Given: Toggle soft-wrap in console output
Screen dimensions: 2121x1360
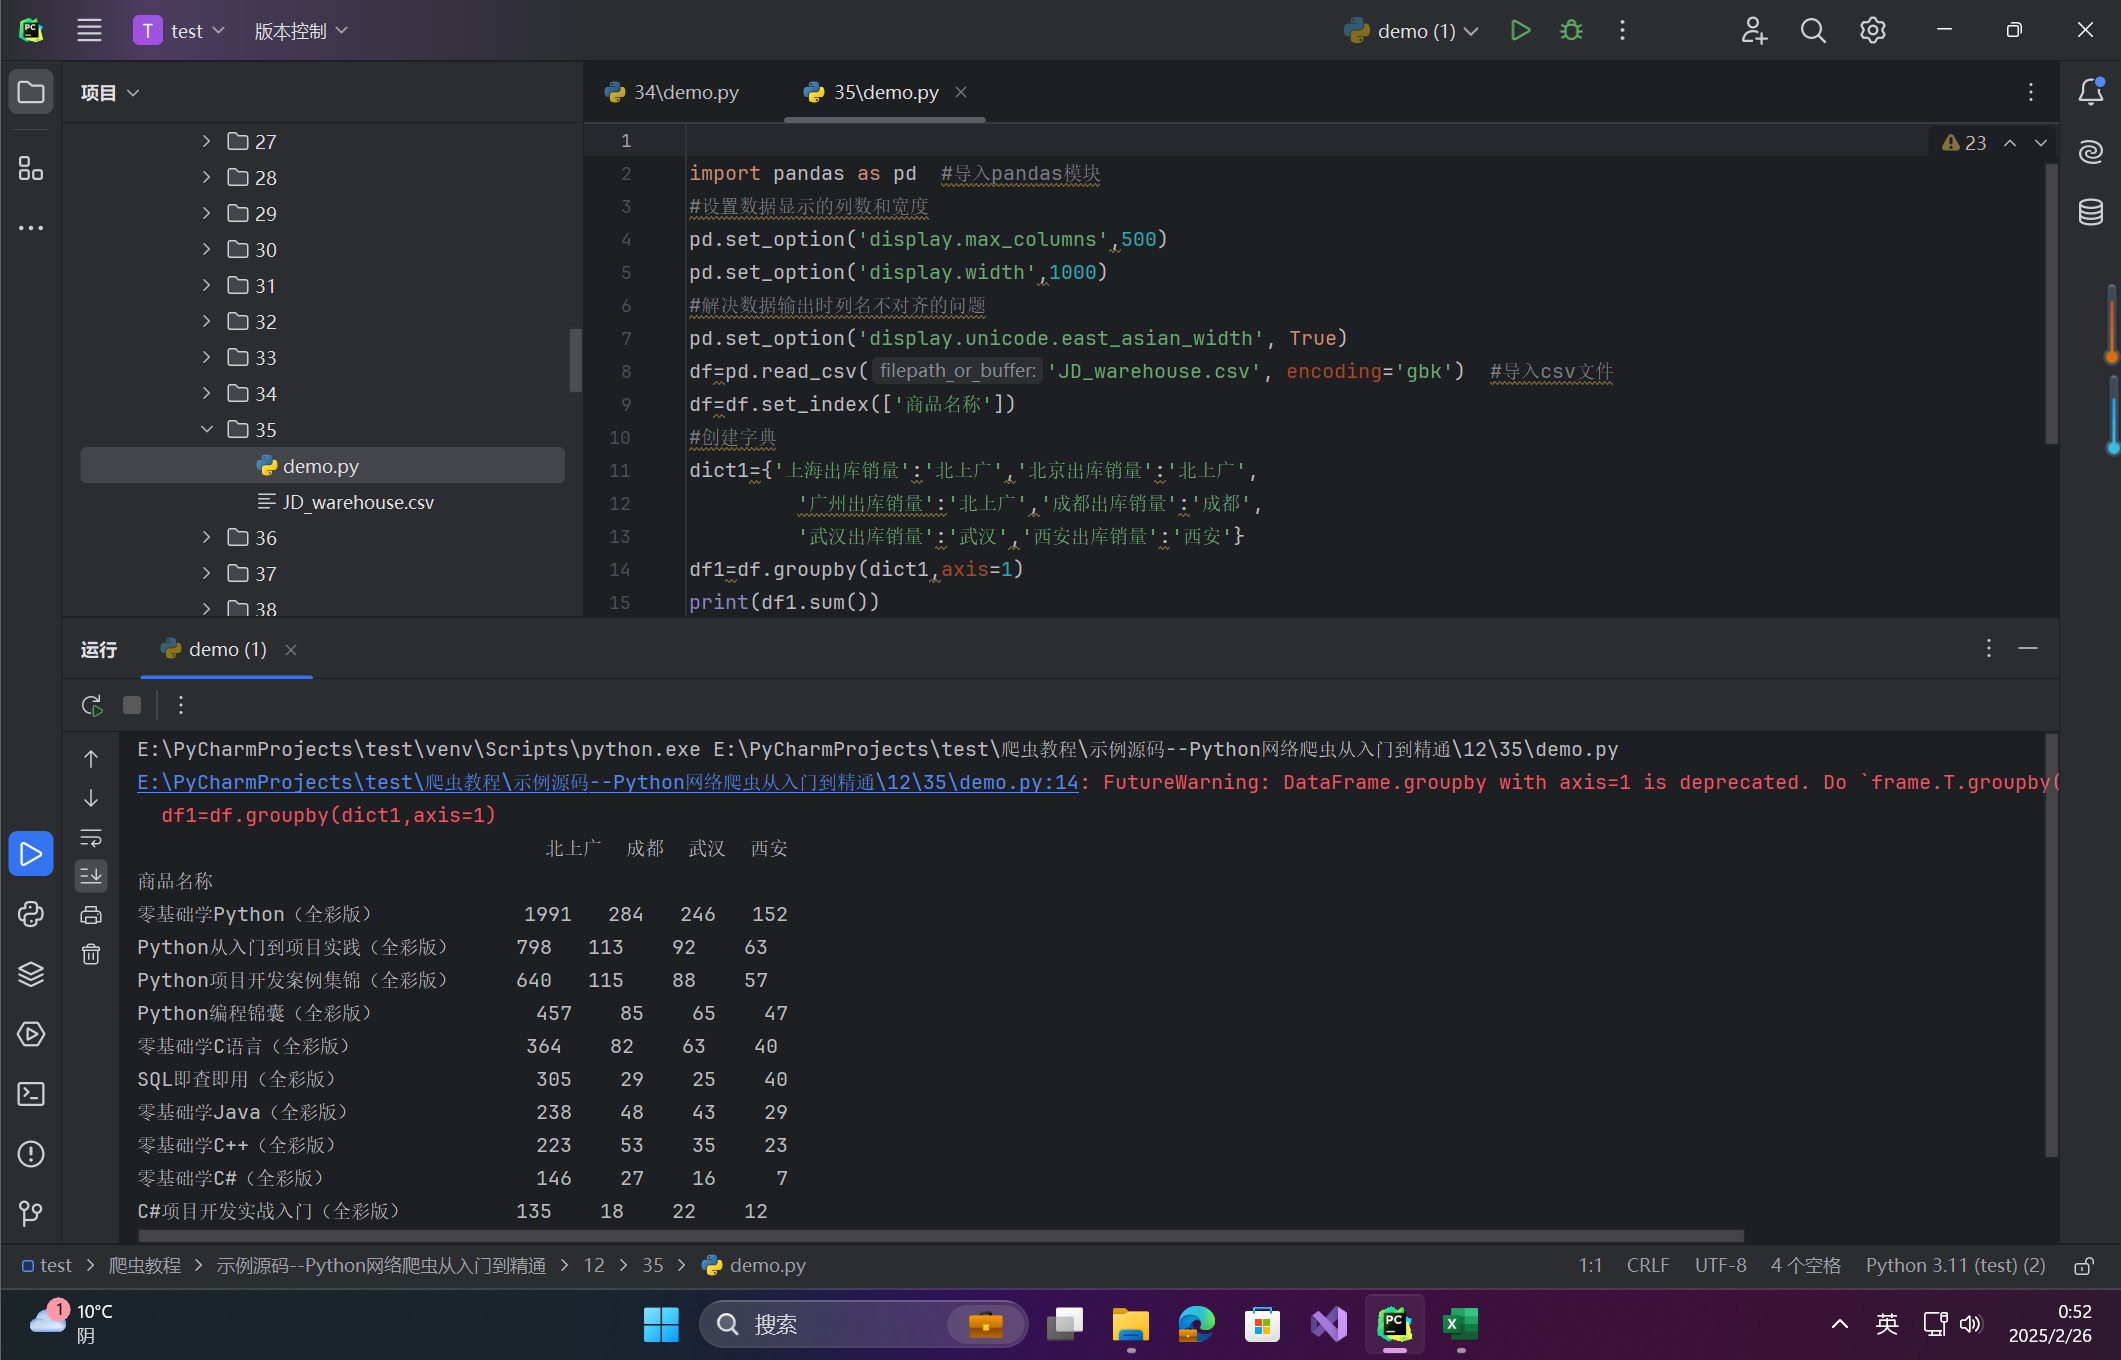Looking at the screenshot, I should click(91, 837).
